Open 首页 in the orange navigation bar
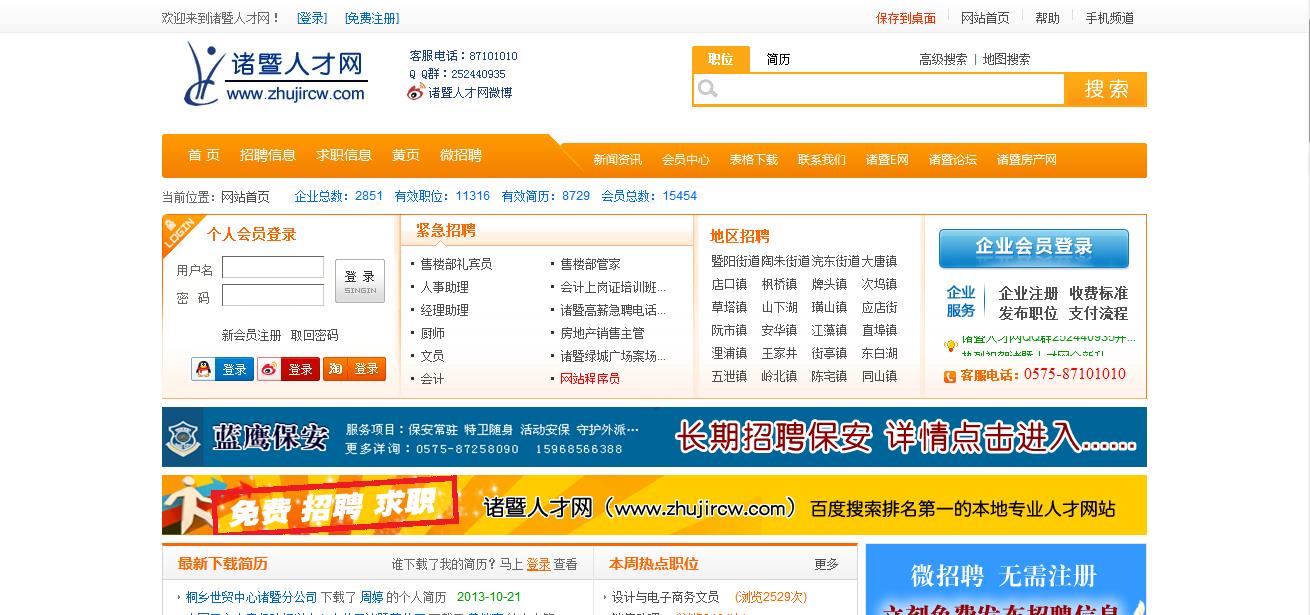The height and width of the screenshot is (615, 1310). click(204, 155)
